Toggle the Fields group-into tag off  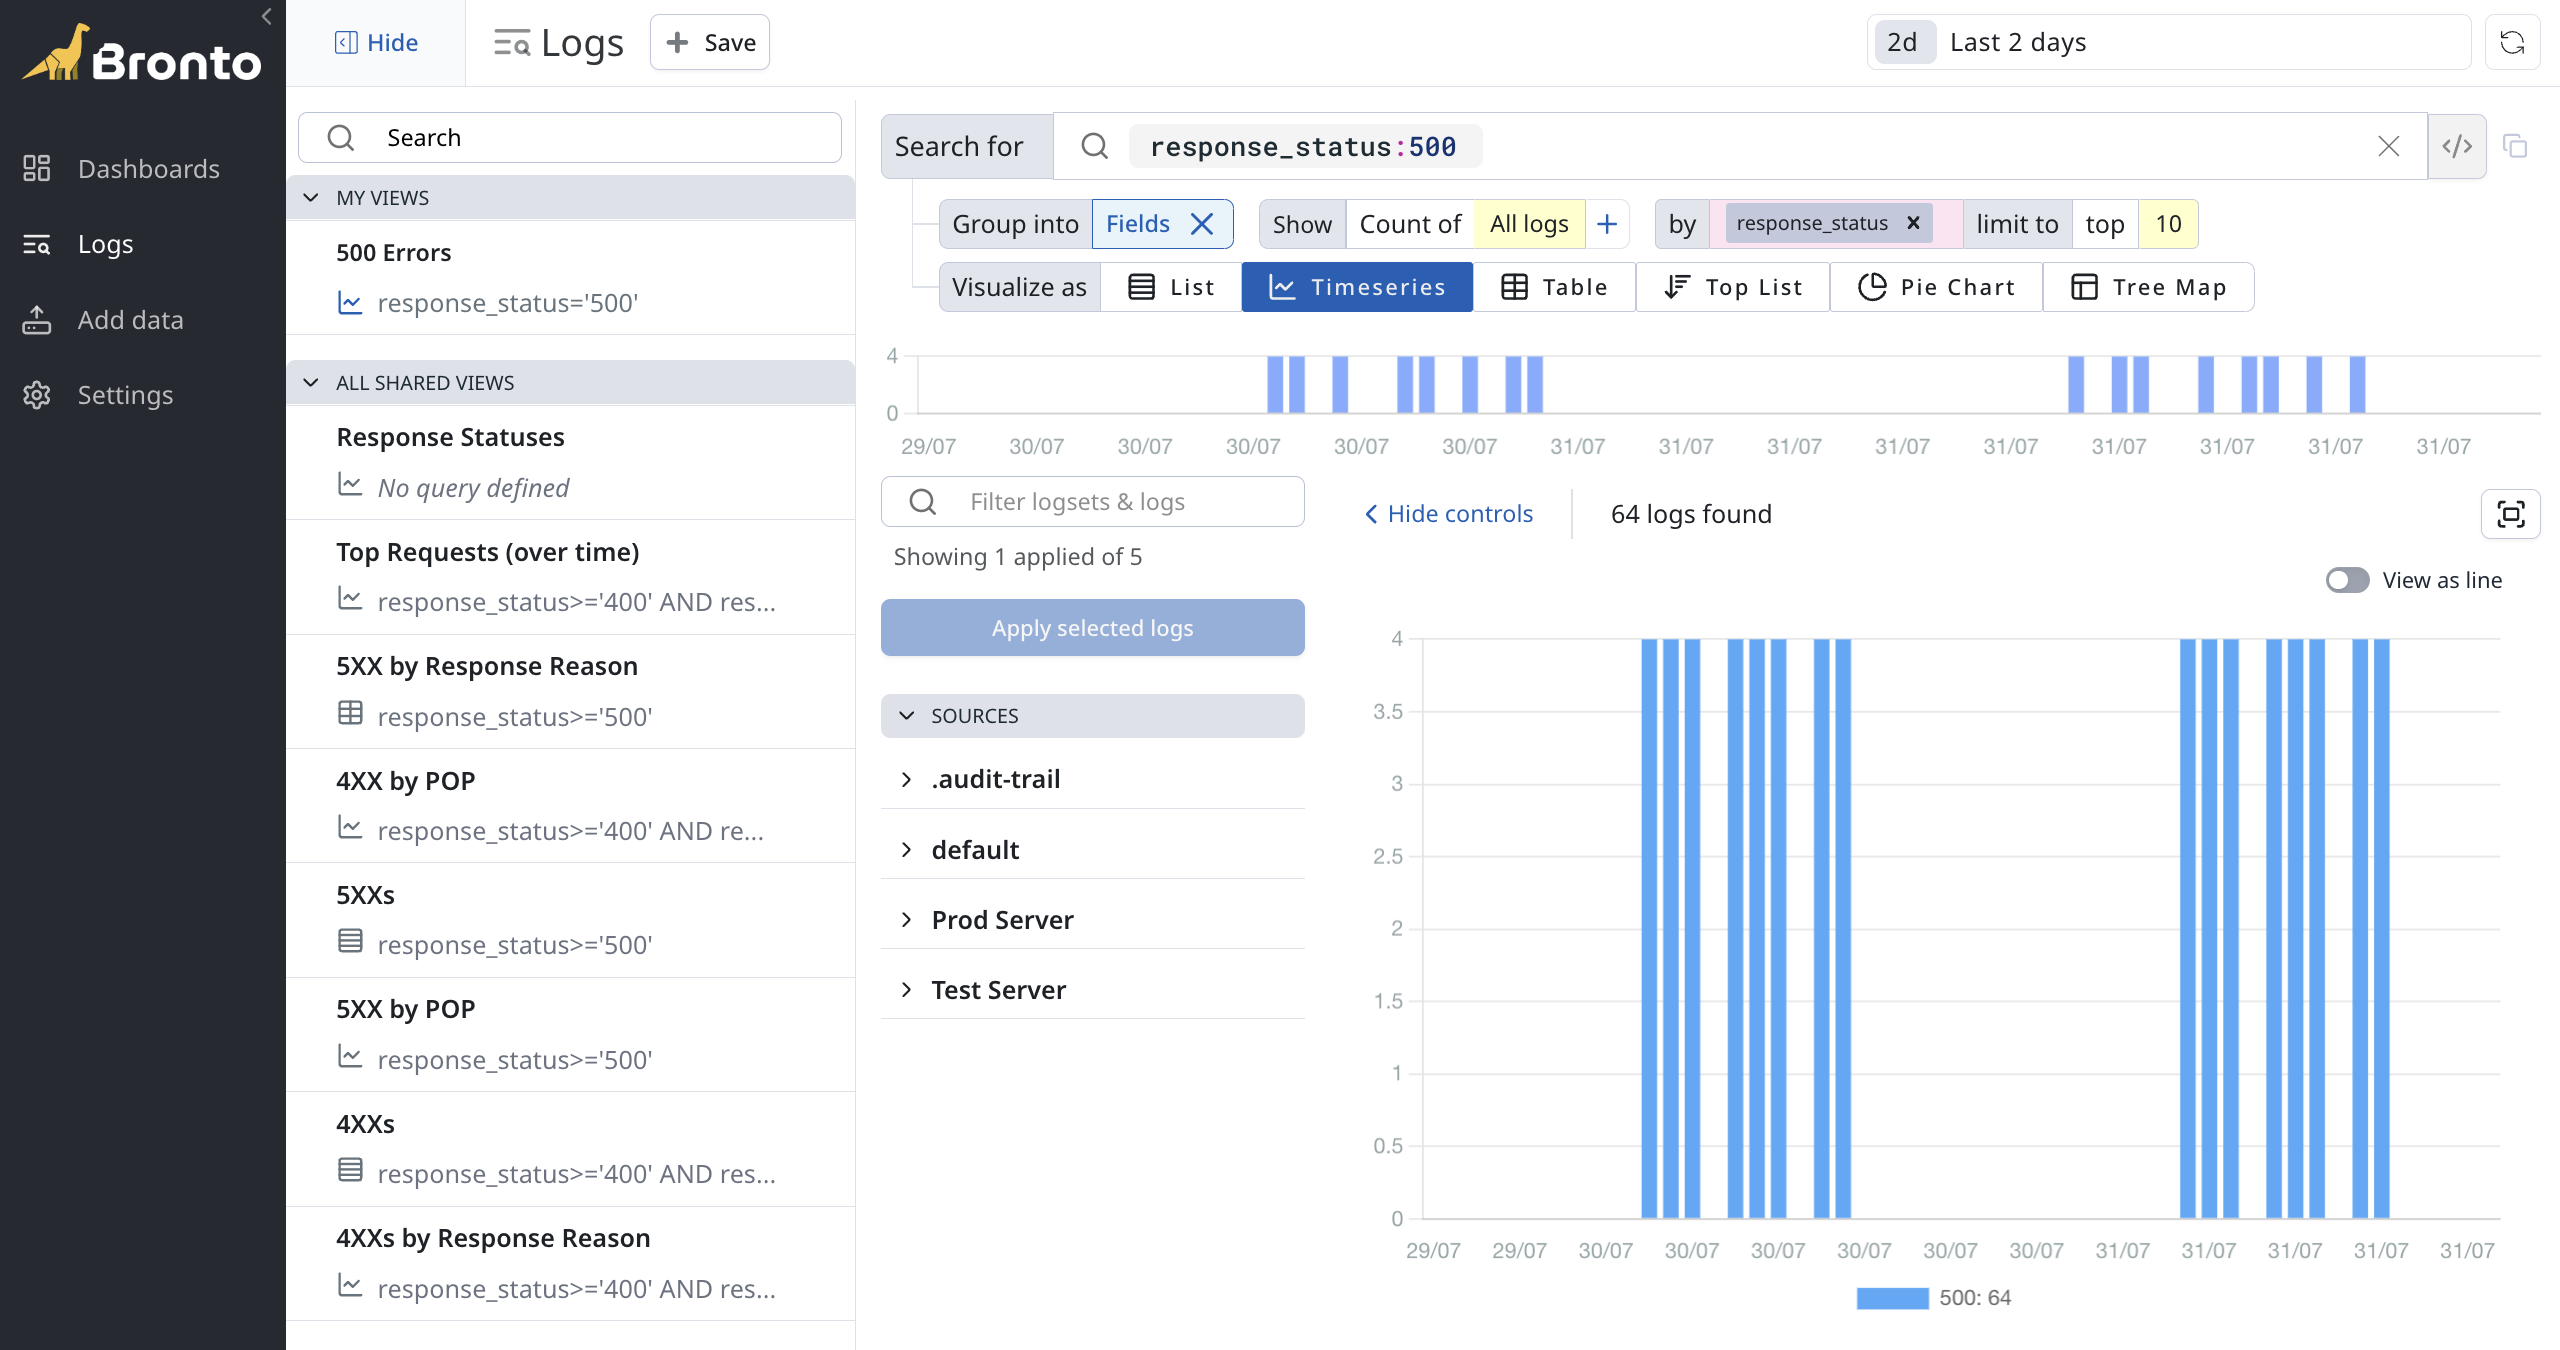[1202, 222]
